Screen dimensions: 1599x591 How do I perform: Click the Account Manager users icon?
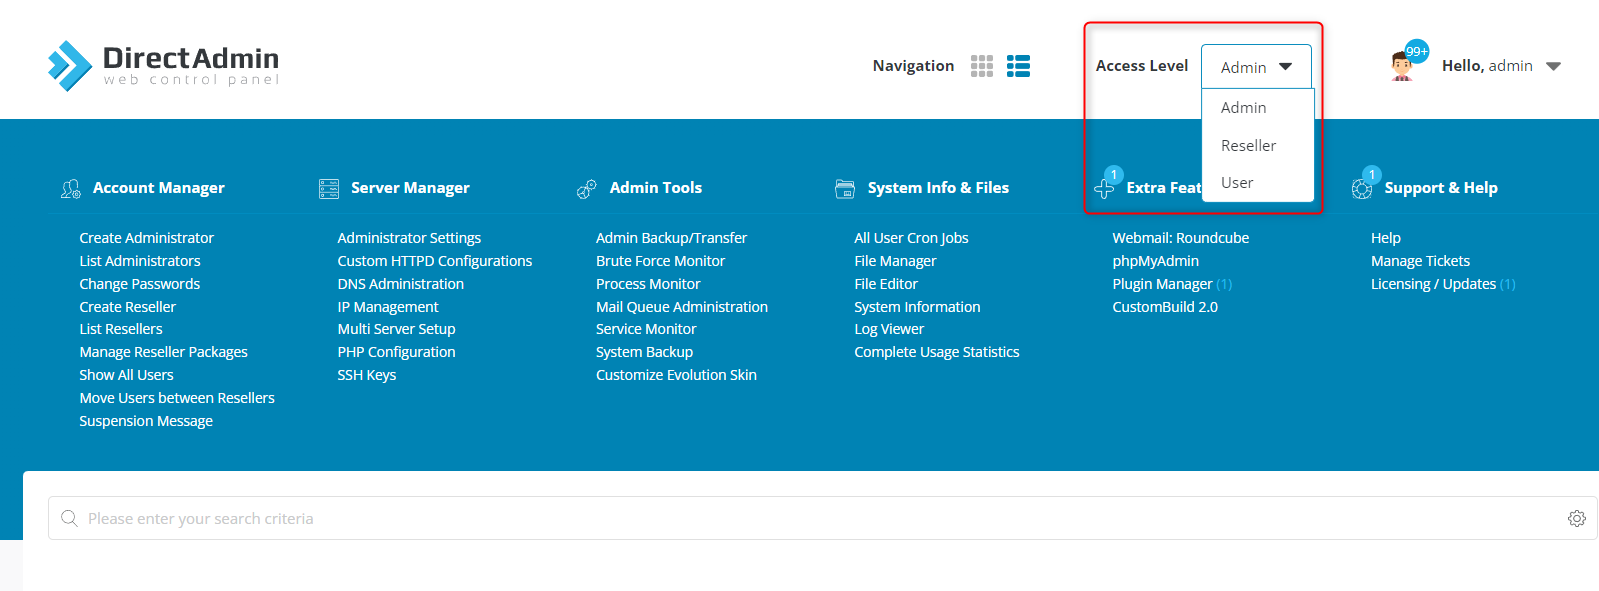pos(71,188)
